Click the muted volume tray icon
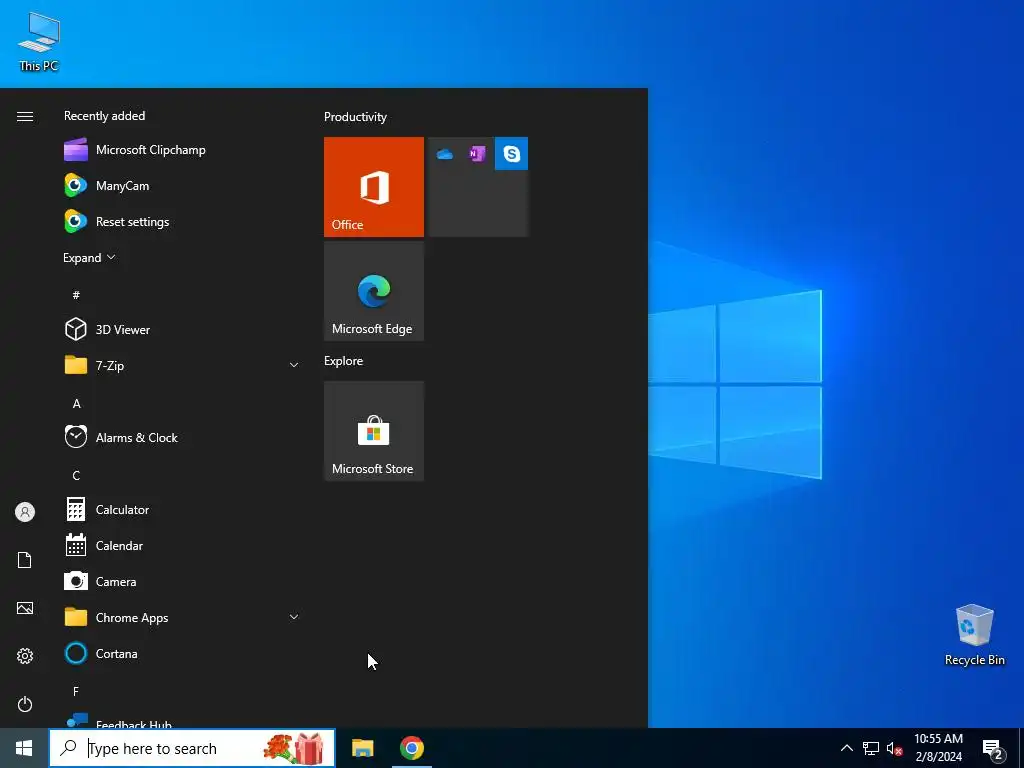This screenshot has height=768, width=1024. pyautogui.click(x=894, y=748)
